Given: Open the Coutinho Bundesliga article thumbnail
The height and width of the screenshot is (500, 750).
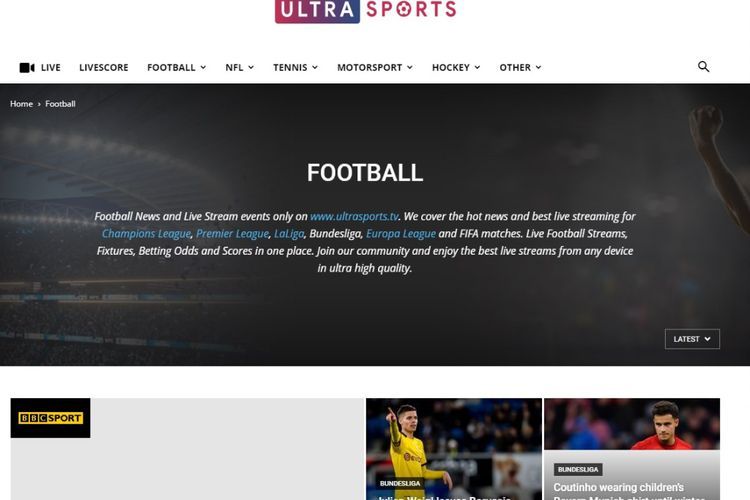Looking at the screenshot, I should [632, 449].
